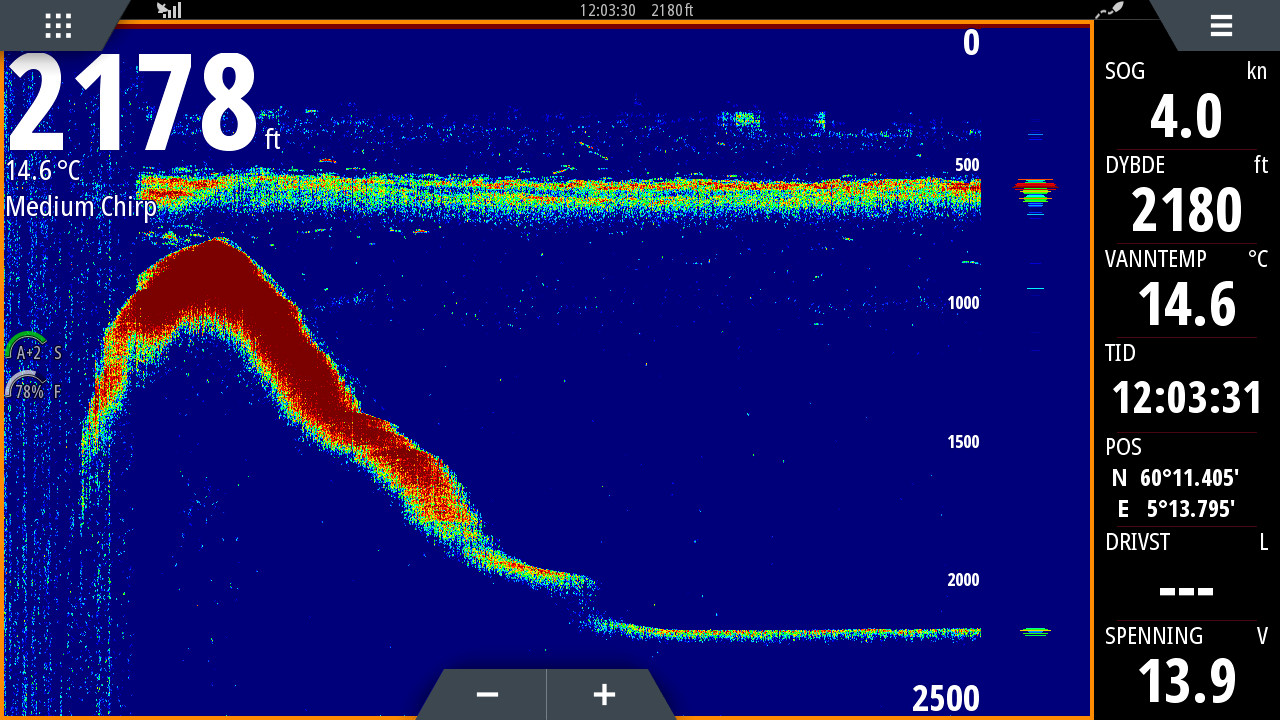Screen dimensions: 1280x720
Task: Click the 1000 depth scale mark
Action: point(964,303)
